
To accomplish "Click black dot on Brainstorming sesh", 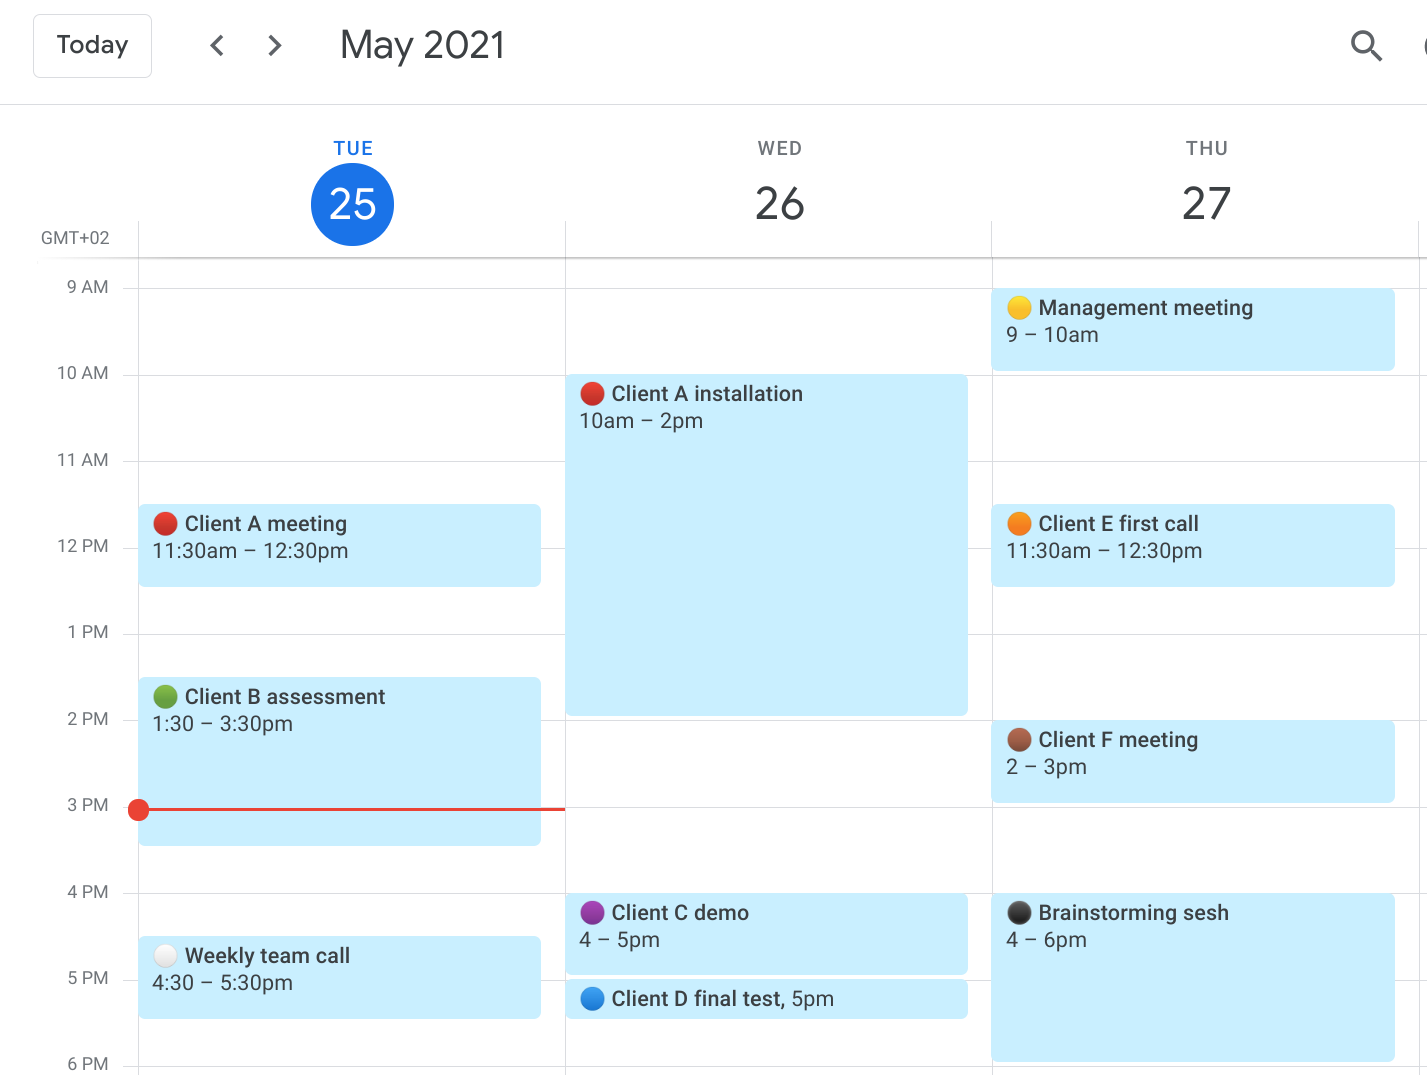I will 1019,913.
